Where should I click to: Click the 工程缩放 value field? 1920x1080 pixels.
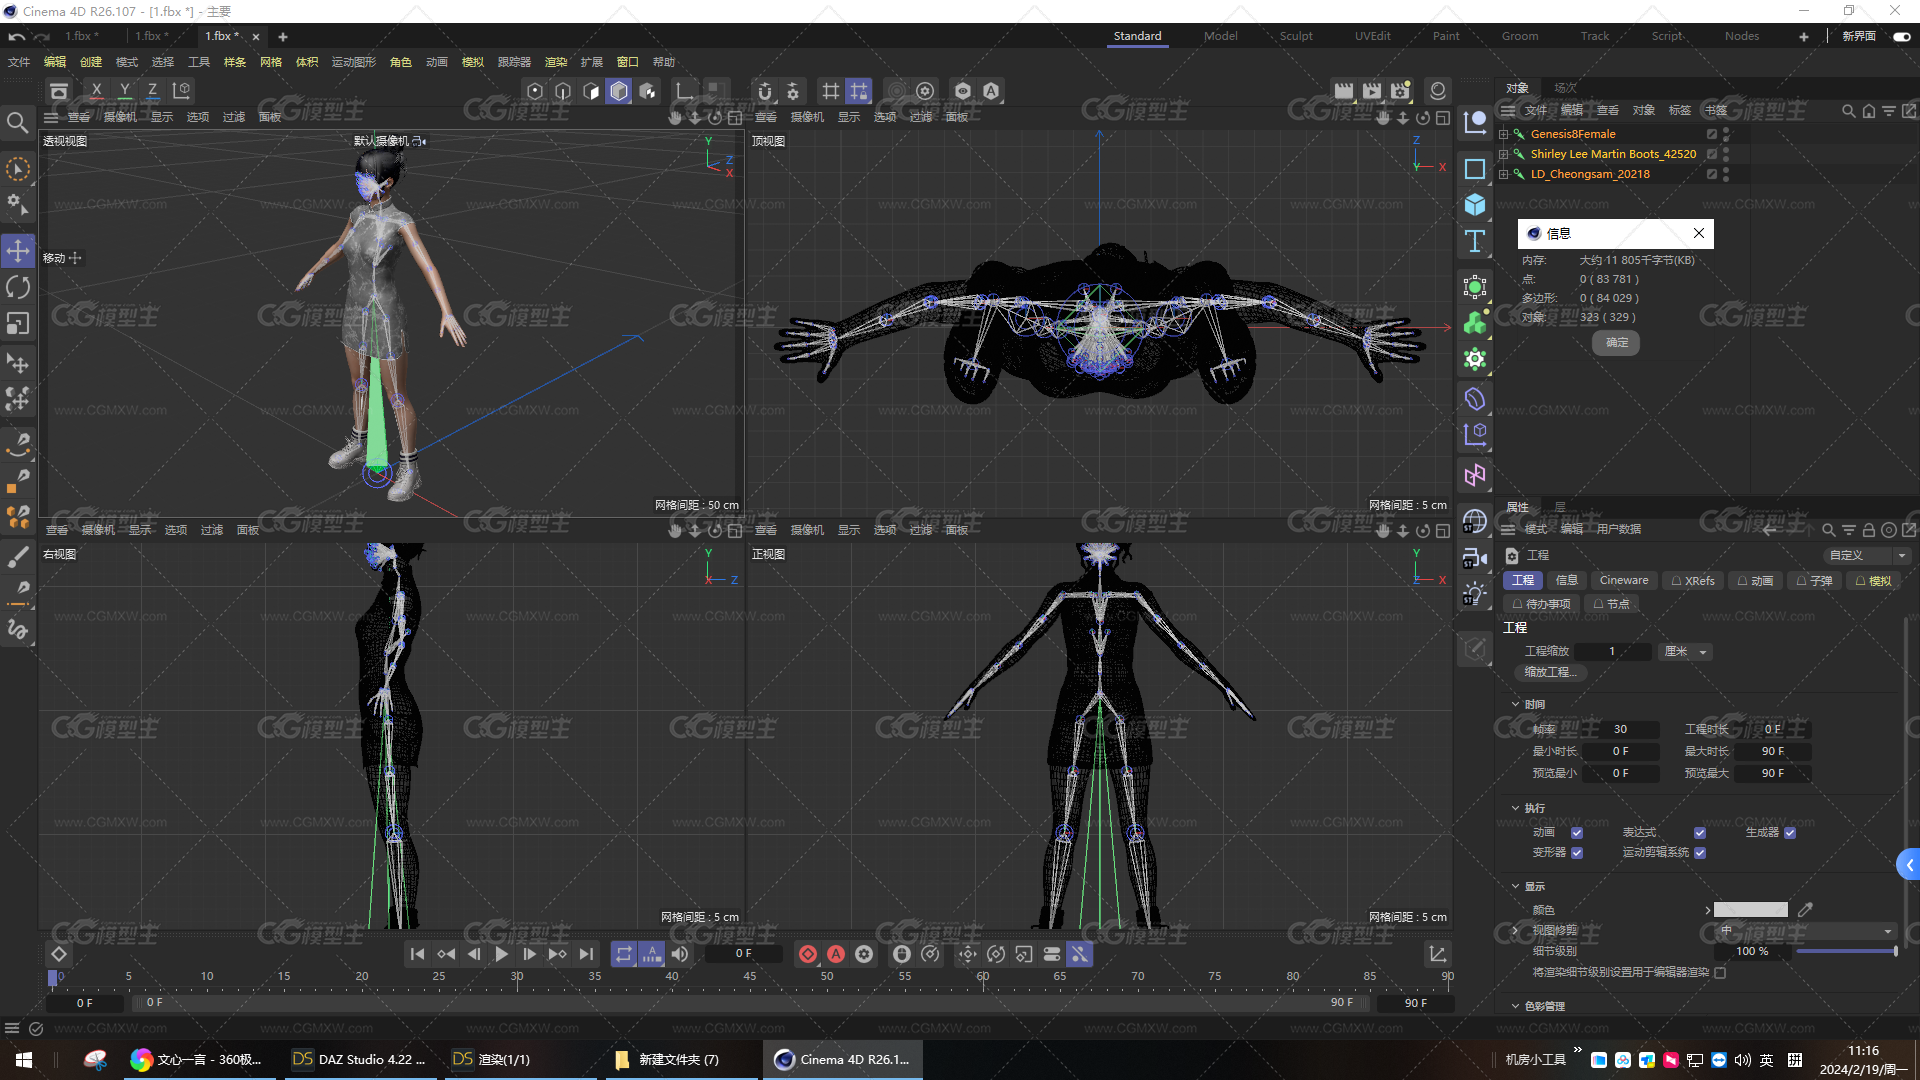pyautogui.click(x=1612, y=652)
